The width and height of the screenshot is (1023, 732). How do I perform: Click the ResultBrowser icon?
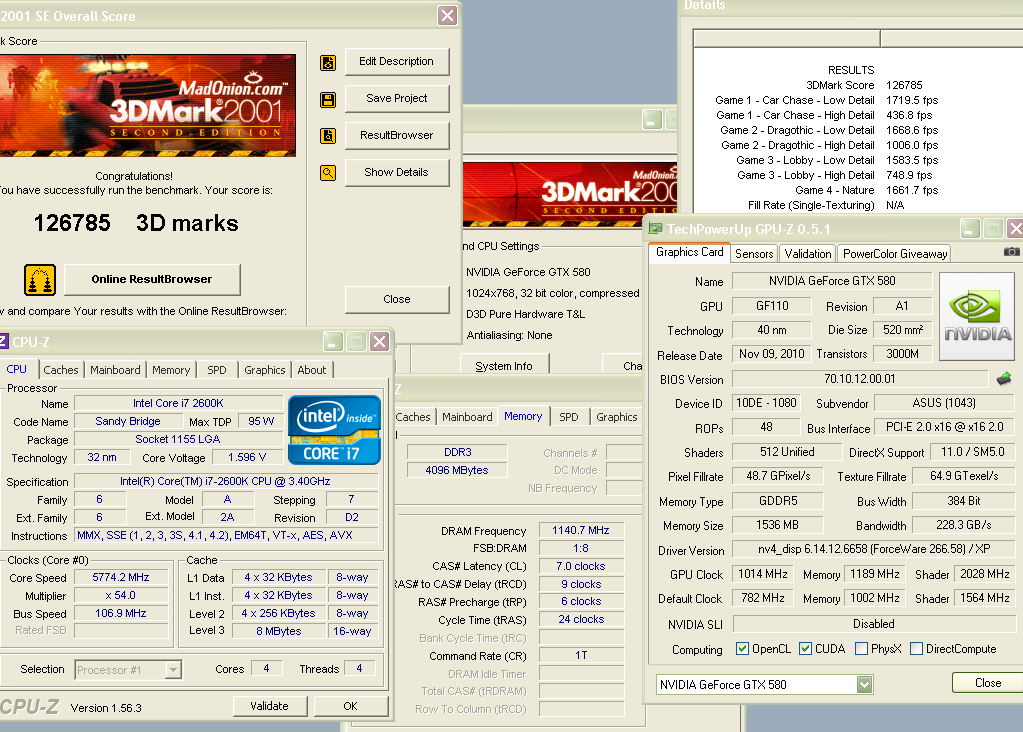pyautogui.click(x=328, y=136)
